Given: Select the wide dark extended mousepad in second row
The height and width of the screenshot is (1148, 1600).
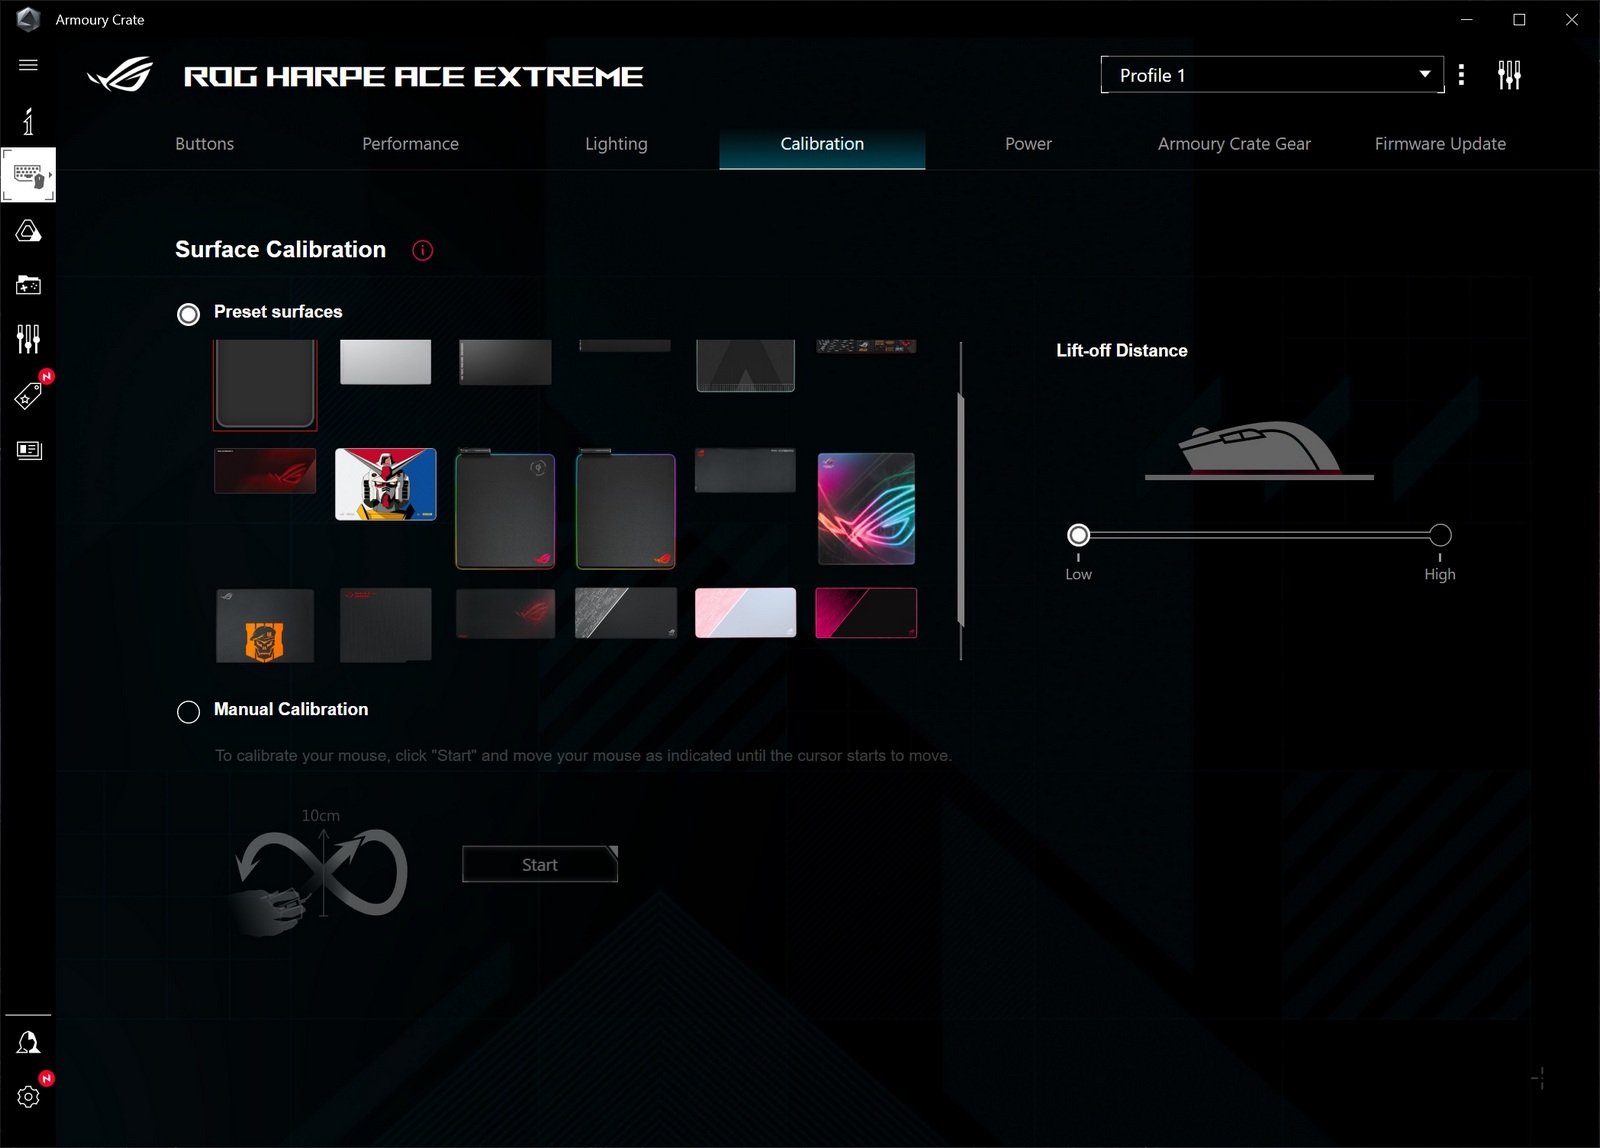Looking at the screenshot, I should click(745, 470).
